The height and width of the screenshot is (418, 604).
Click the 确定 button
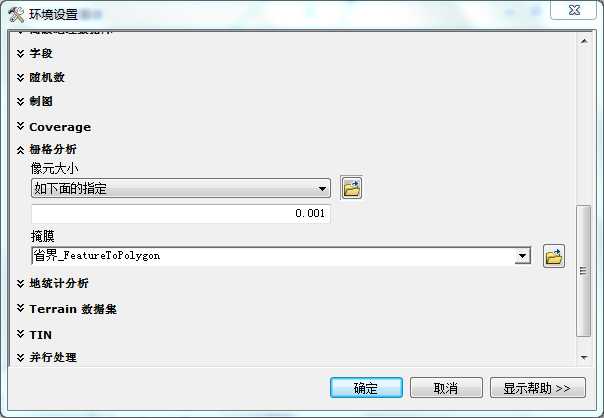click(x=366, y=388)
